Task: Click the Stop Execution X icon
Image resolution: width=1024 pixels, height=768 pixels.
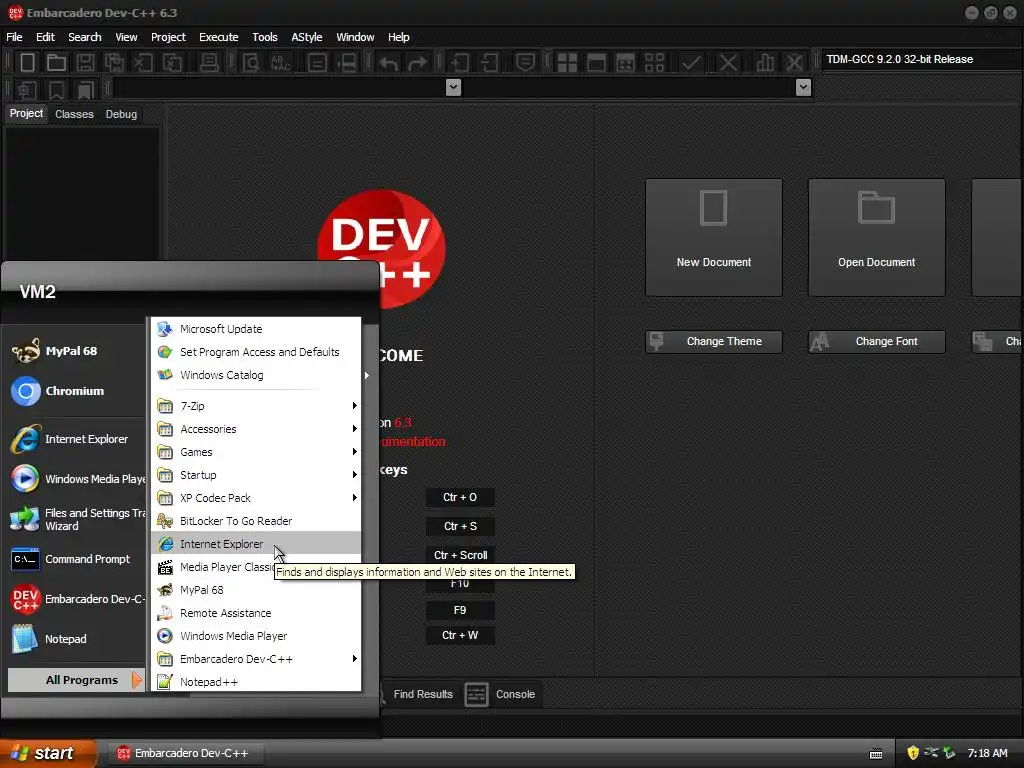Action: [728, 63]
